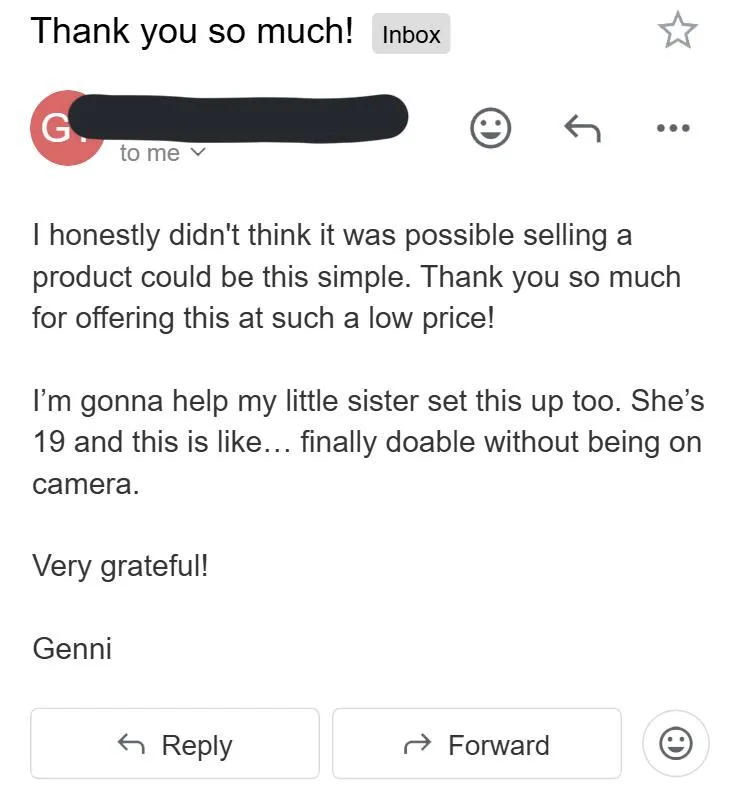Click the paragraph mentioning the little sister
This screenshot has height=793, width=730.
pos(367,442)
